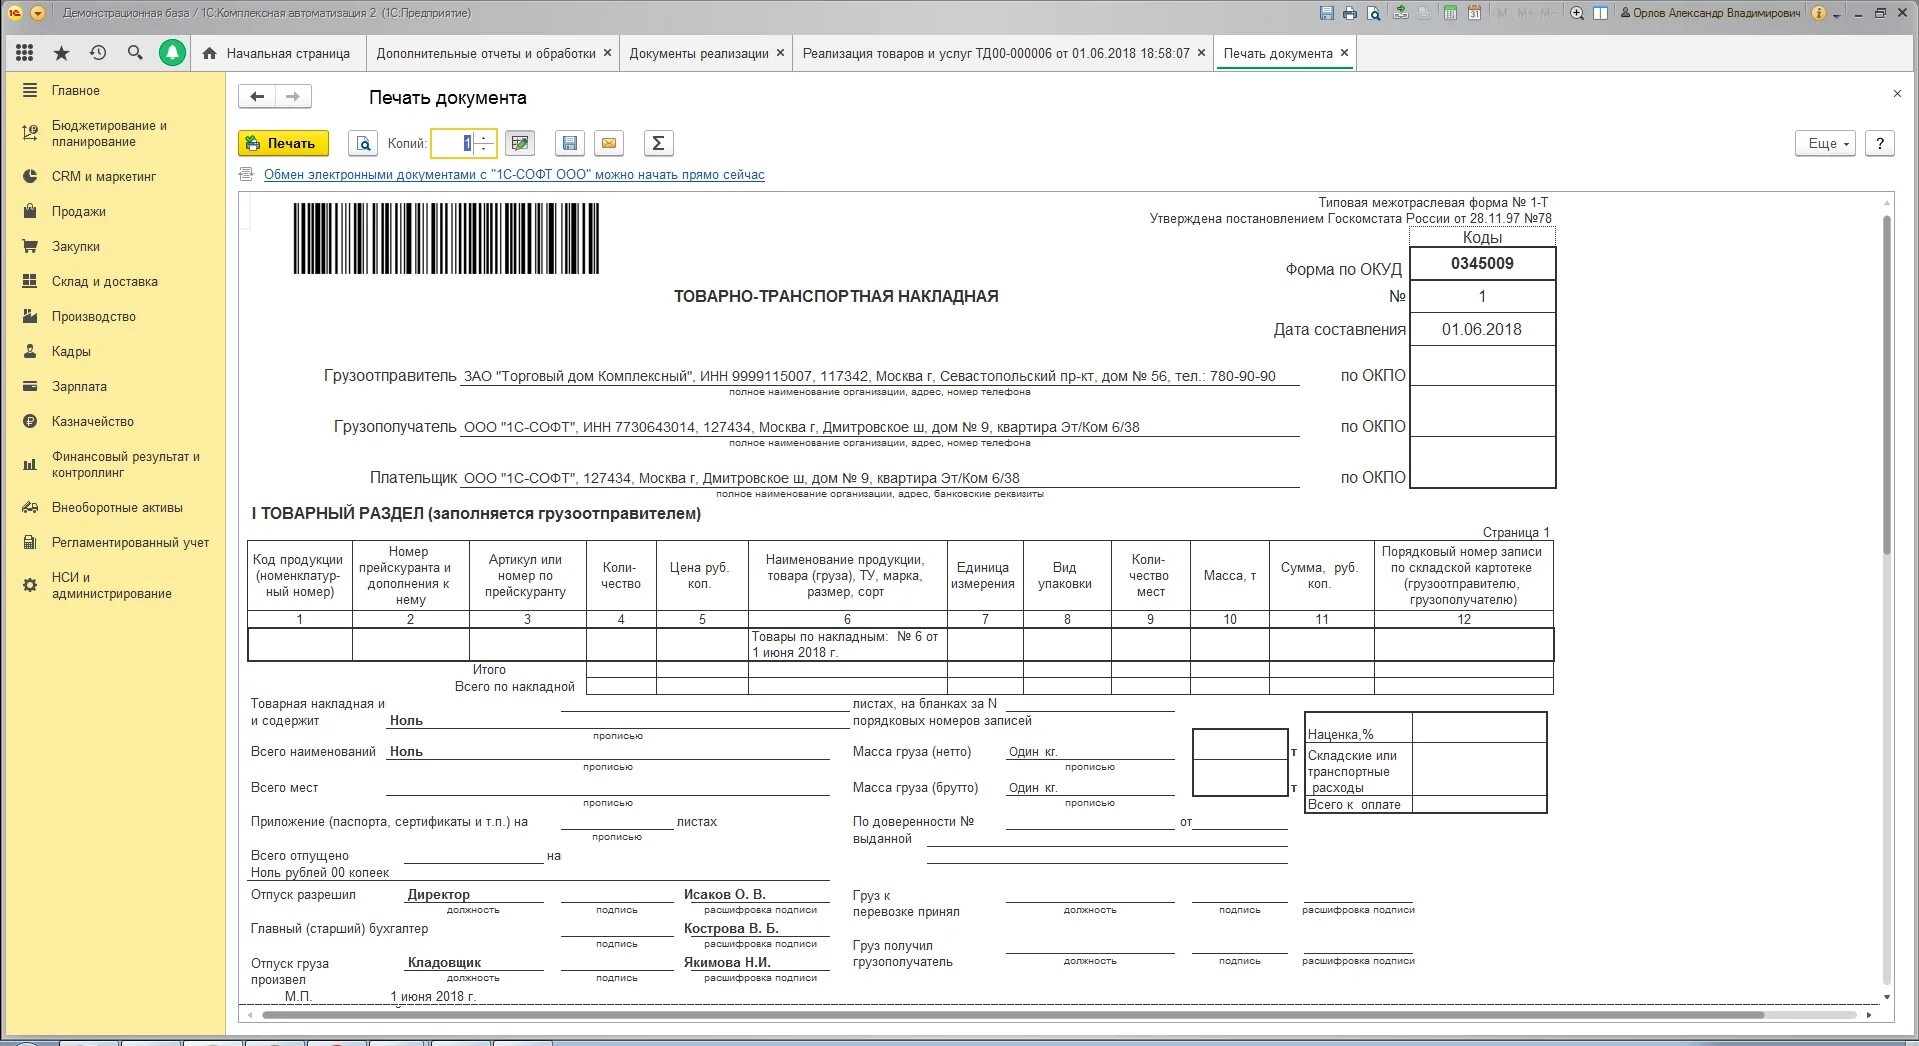Viewport: 1919px width, 1046px height.
Task: Open the Зарплата section
Action: click(116, 386)
